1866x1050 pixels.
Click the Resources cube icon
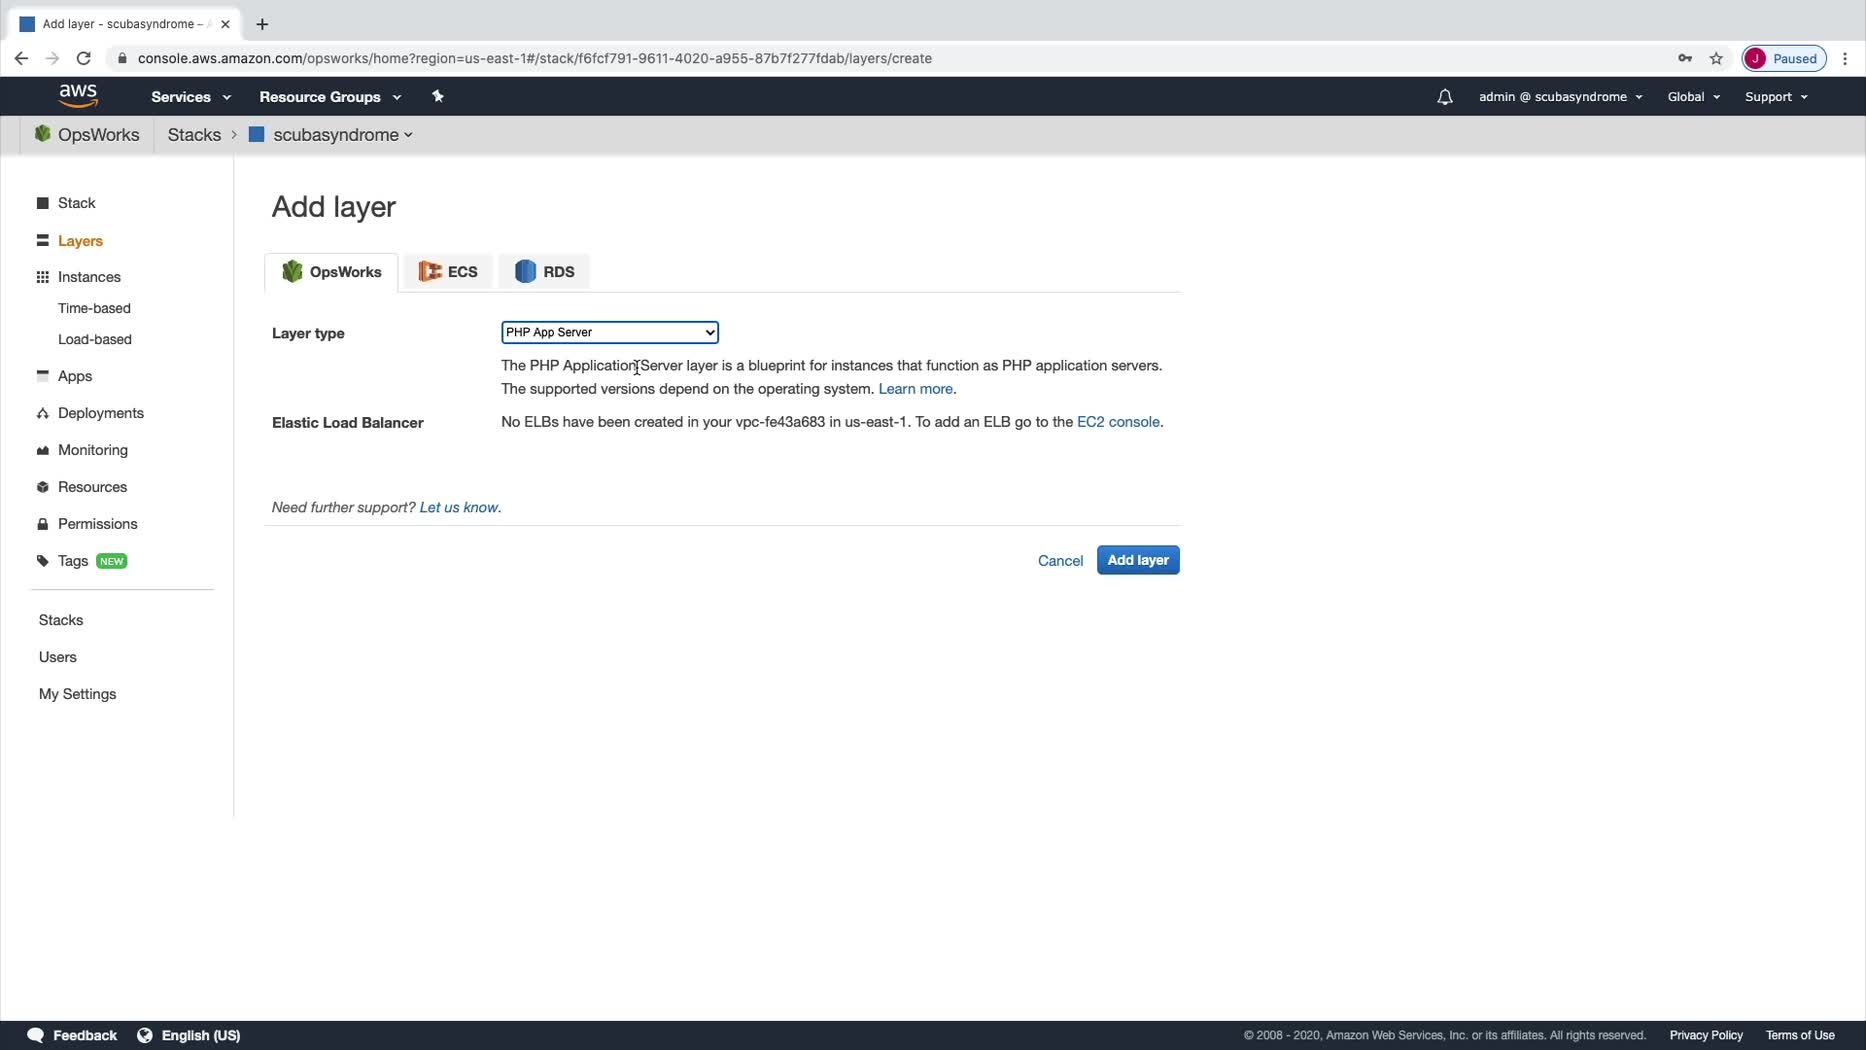tap(42, 487)
